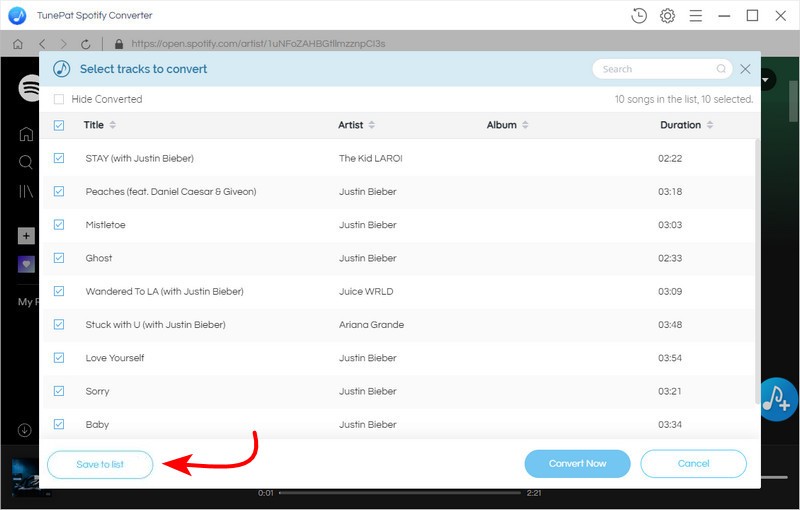Click the now playing album thumbnail
The width and height of the screenshot is (800, 510).
point(25,477)
